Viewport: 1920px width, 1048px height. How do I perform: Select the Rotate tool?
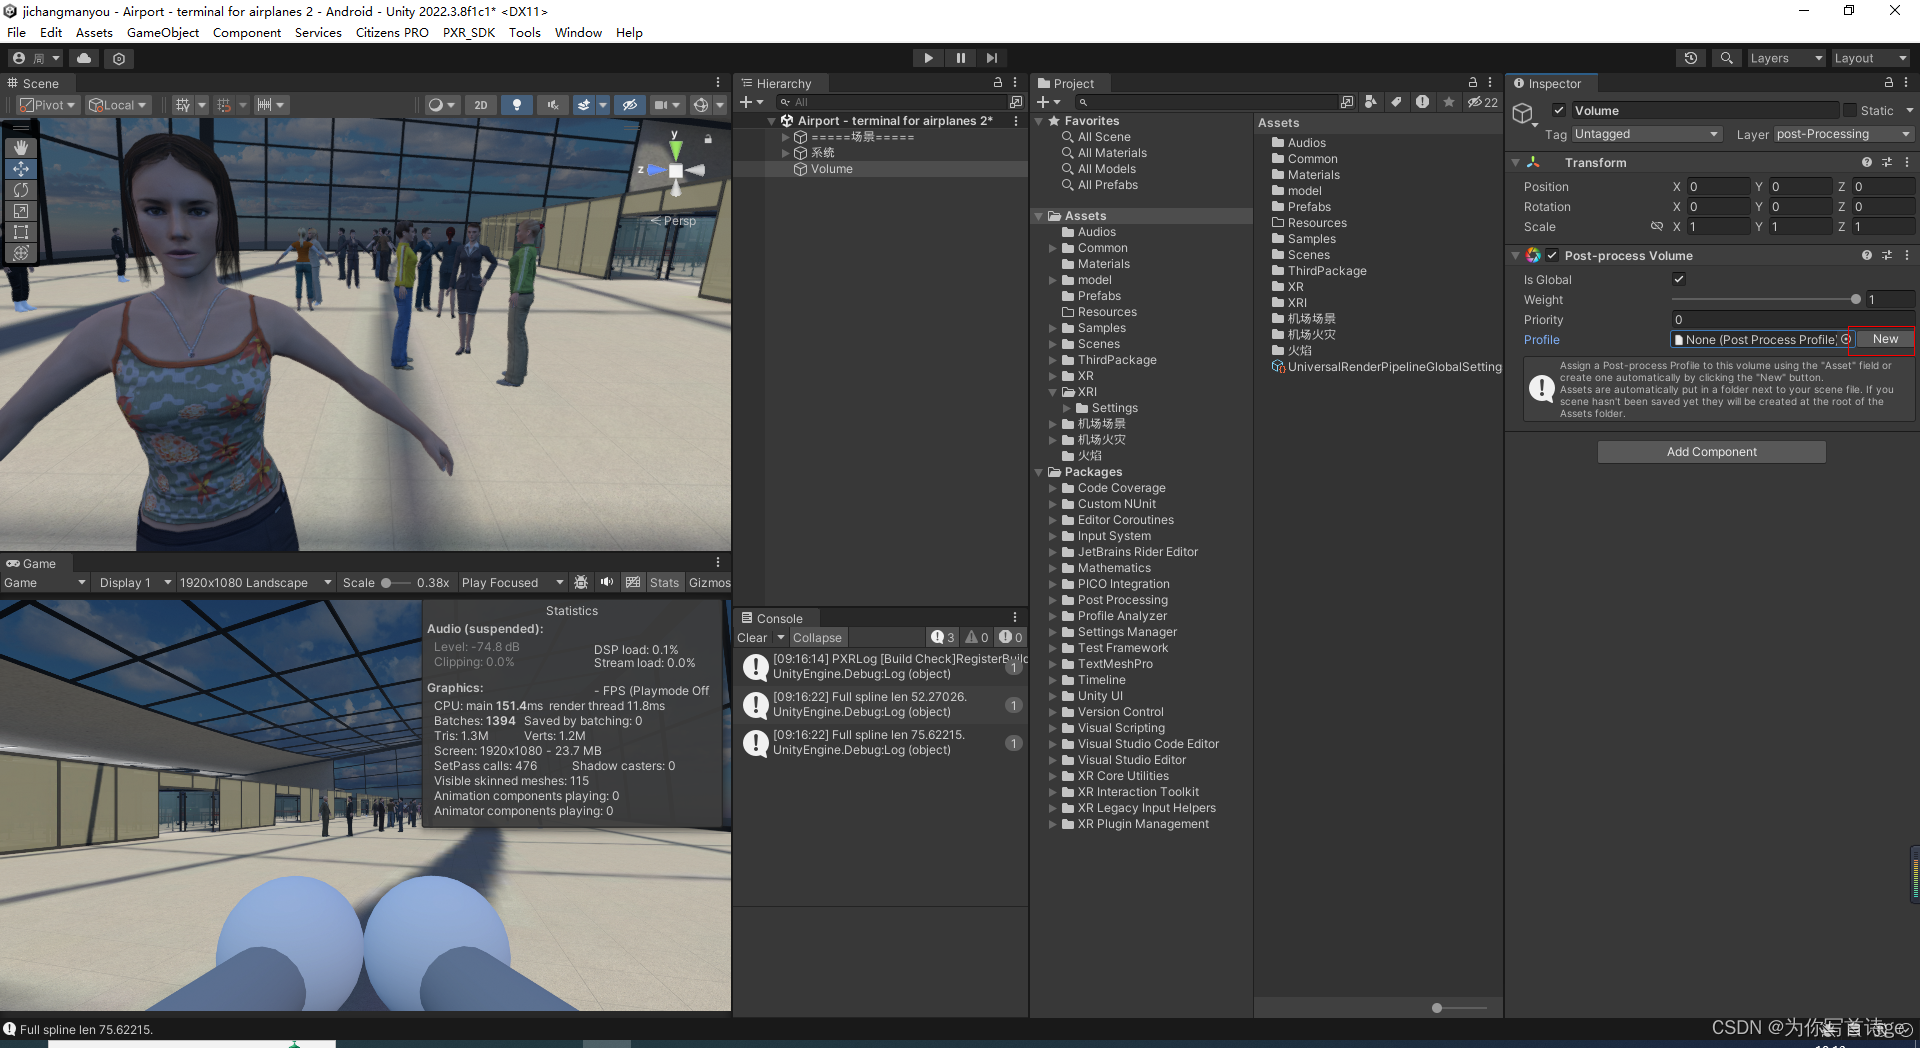pyautogui.click(x=21, y=190)
